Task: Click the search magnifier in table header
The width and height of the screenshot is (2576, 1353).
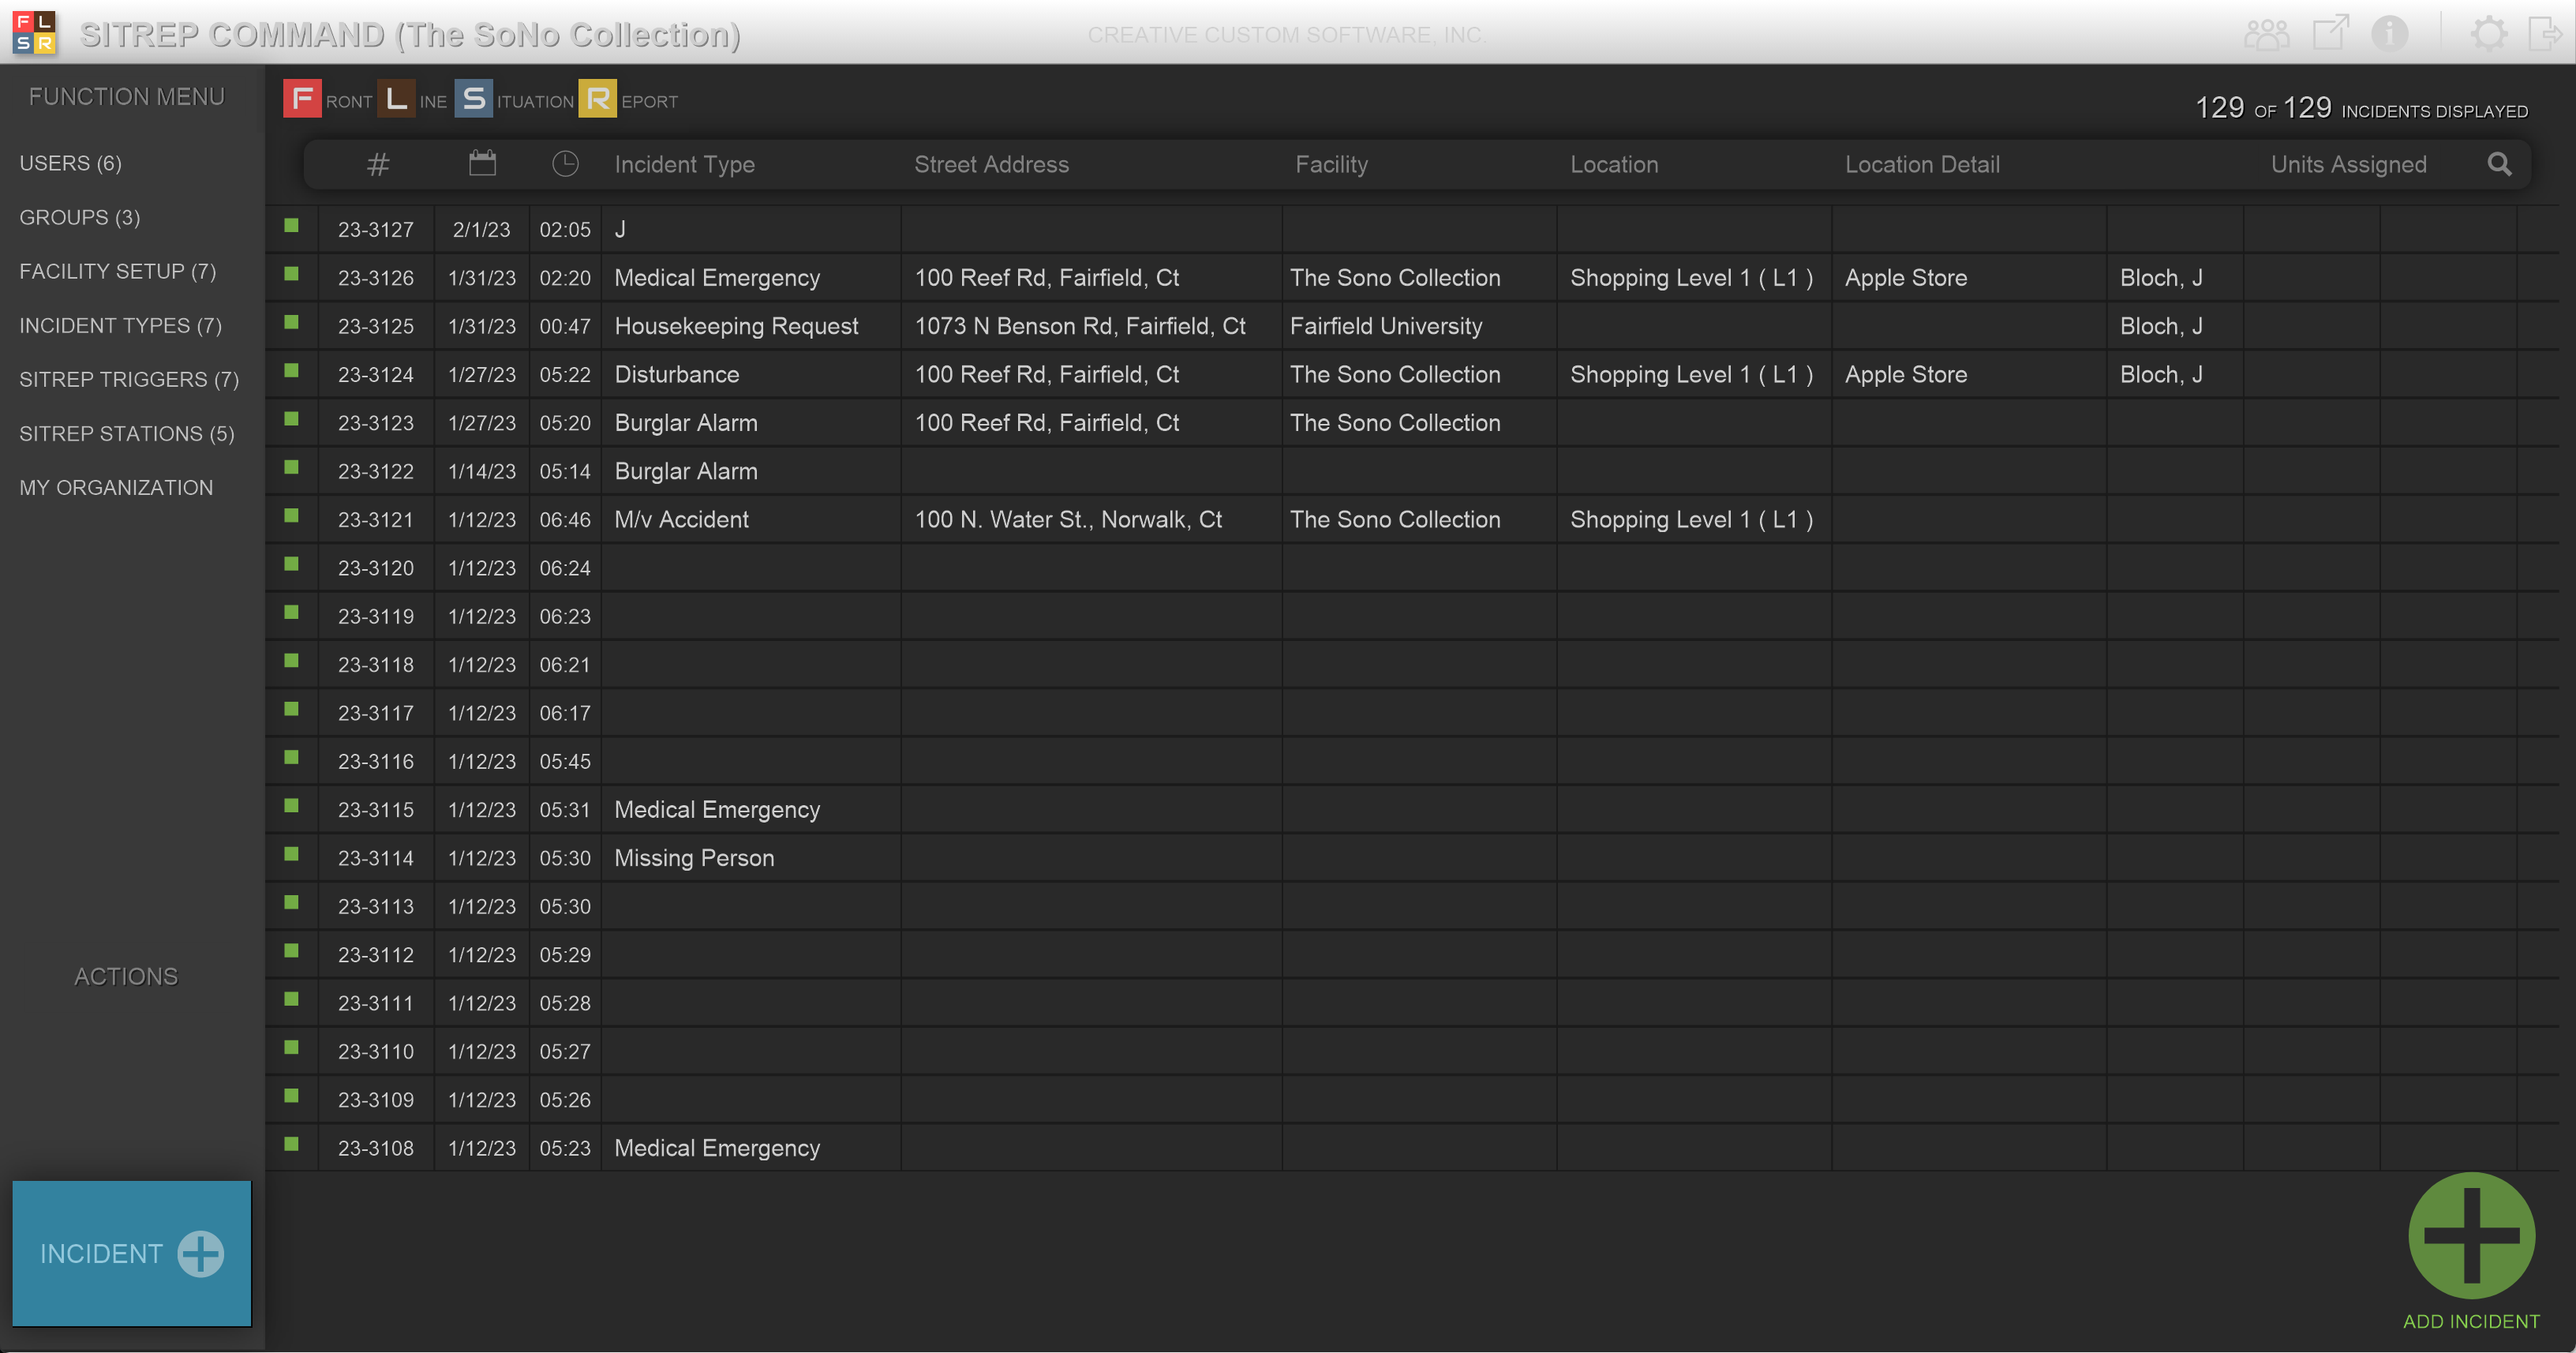Action: [2498, 164]
